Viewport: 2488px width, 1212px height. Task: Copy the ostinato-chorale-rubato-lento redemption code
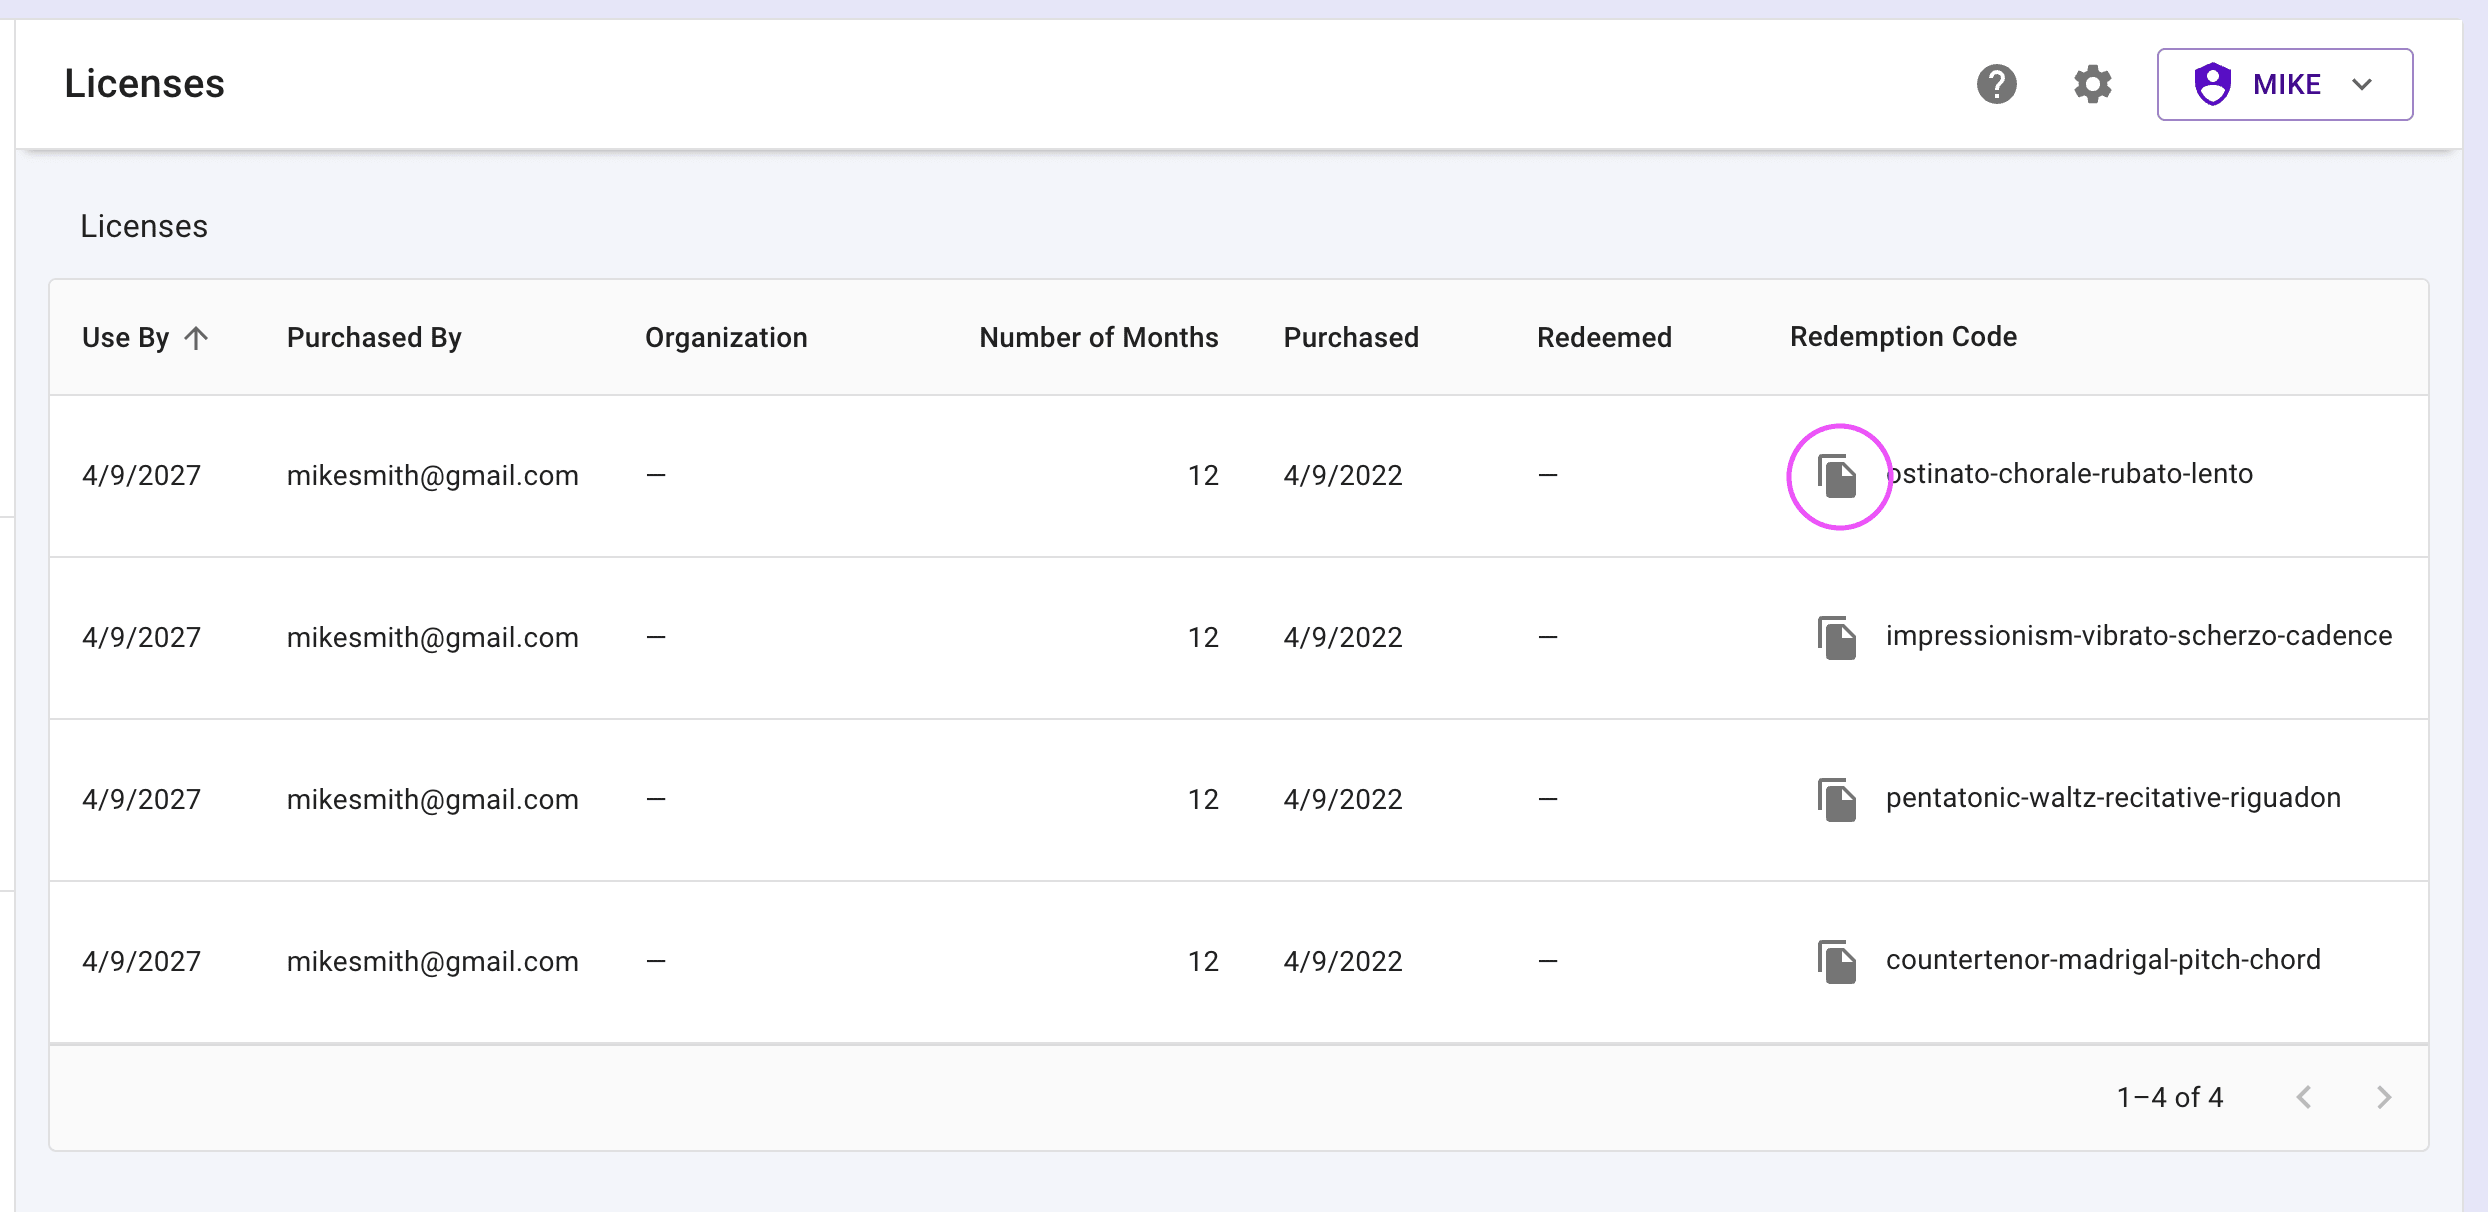1837,476
